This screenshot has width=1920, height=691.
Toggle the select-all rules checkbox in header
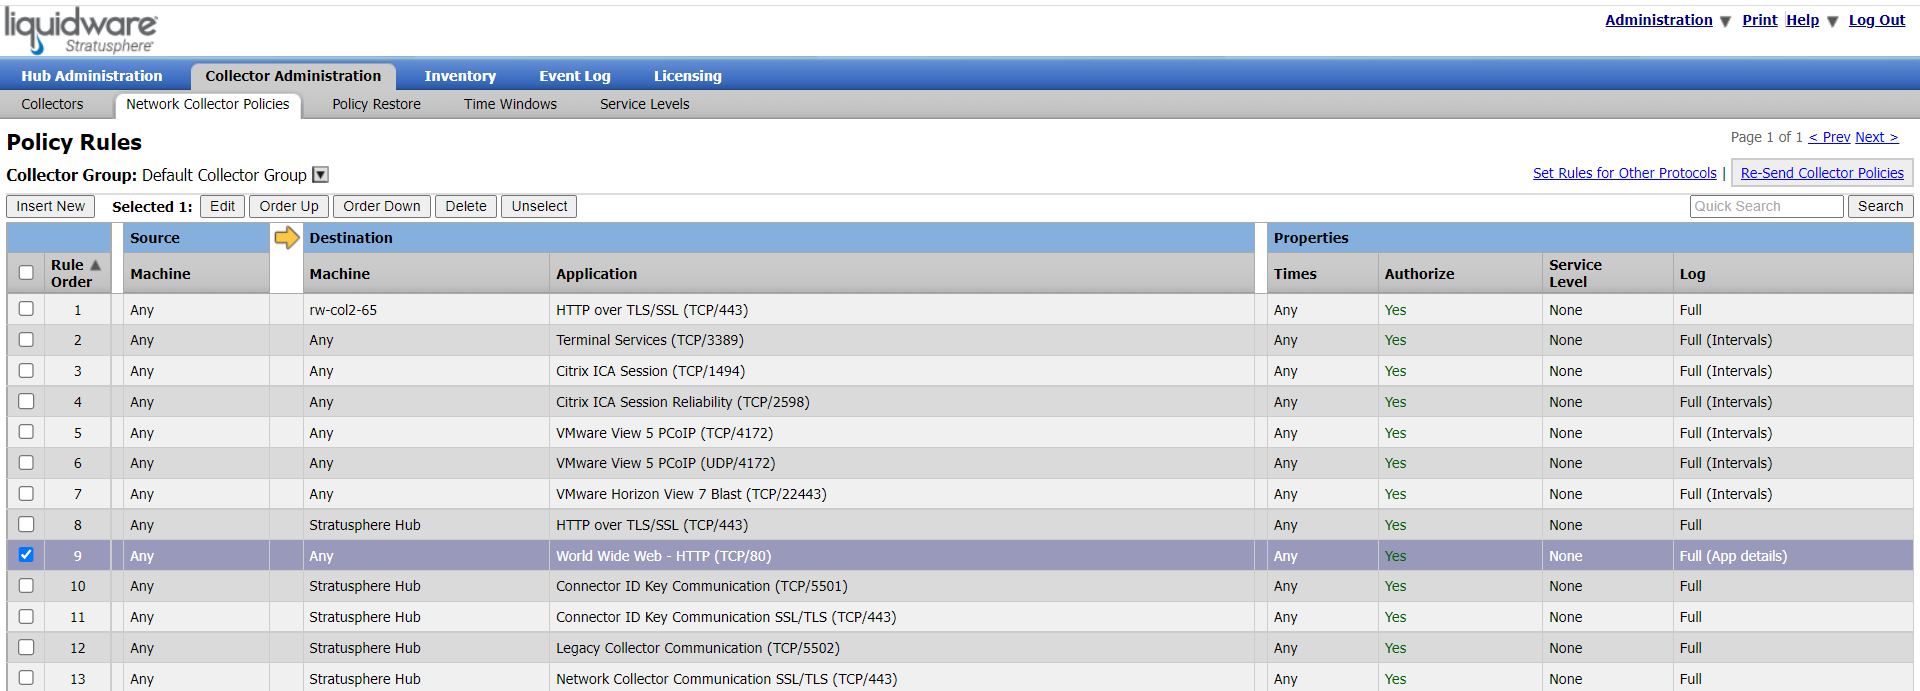26,272
